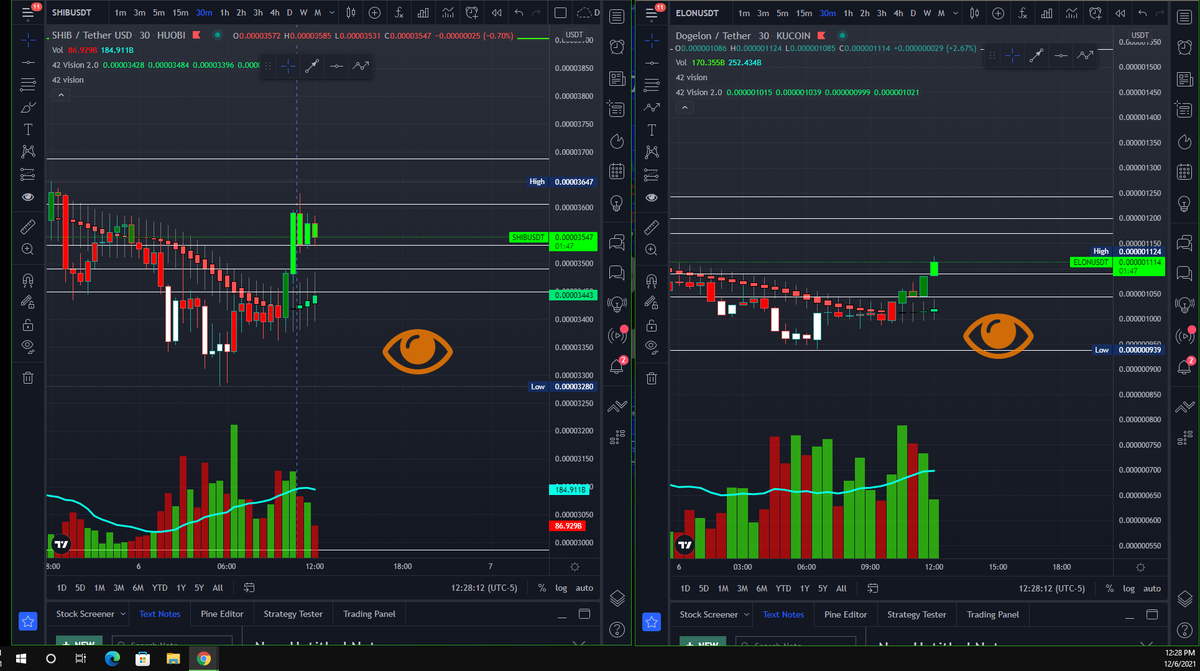This screenshot has height=671, width=1200.
Task: Open Stock Screener dropdown arrow in SHIBUSDT window
Action: 123,614
